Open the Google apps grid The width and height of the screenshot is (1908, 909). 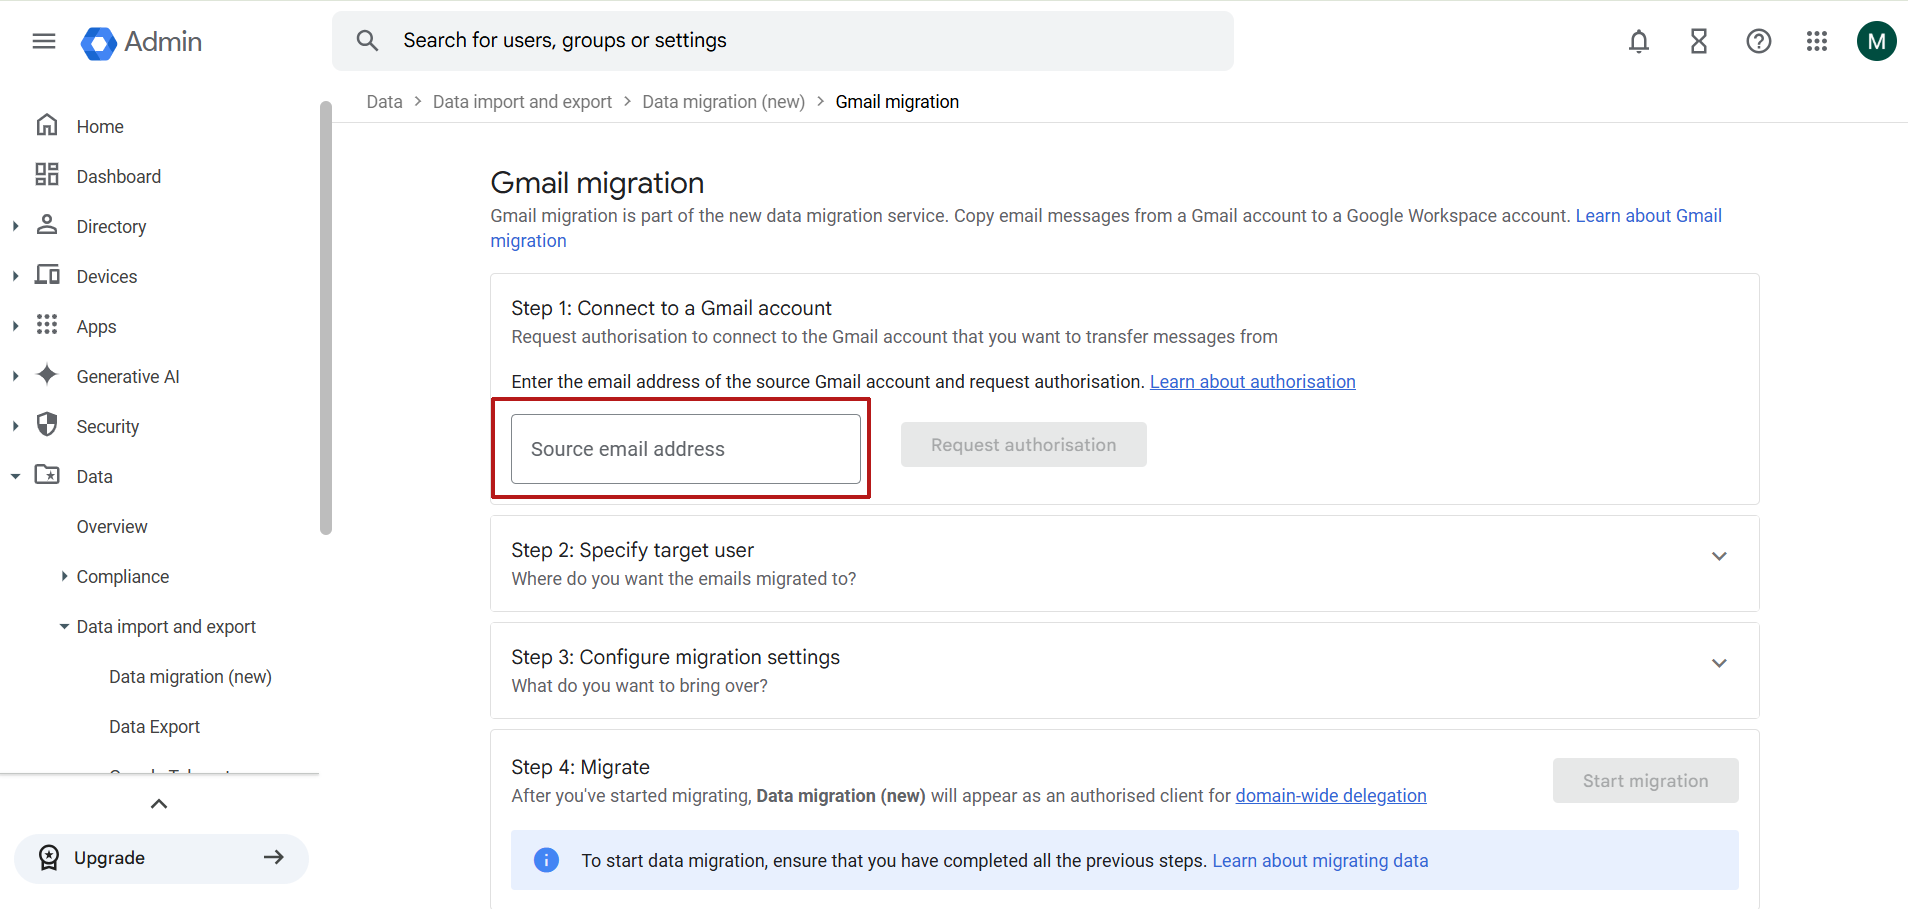[x=1817, y=41]
